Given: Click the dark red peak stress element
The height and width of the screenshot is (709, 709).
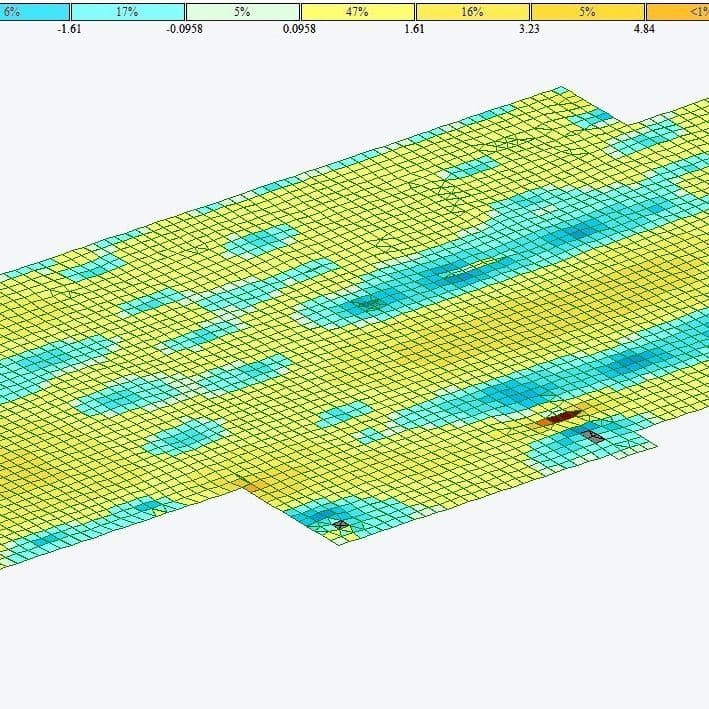Looking at the screenshot, I should (x=563, y=416).
